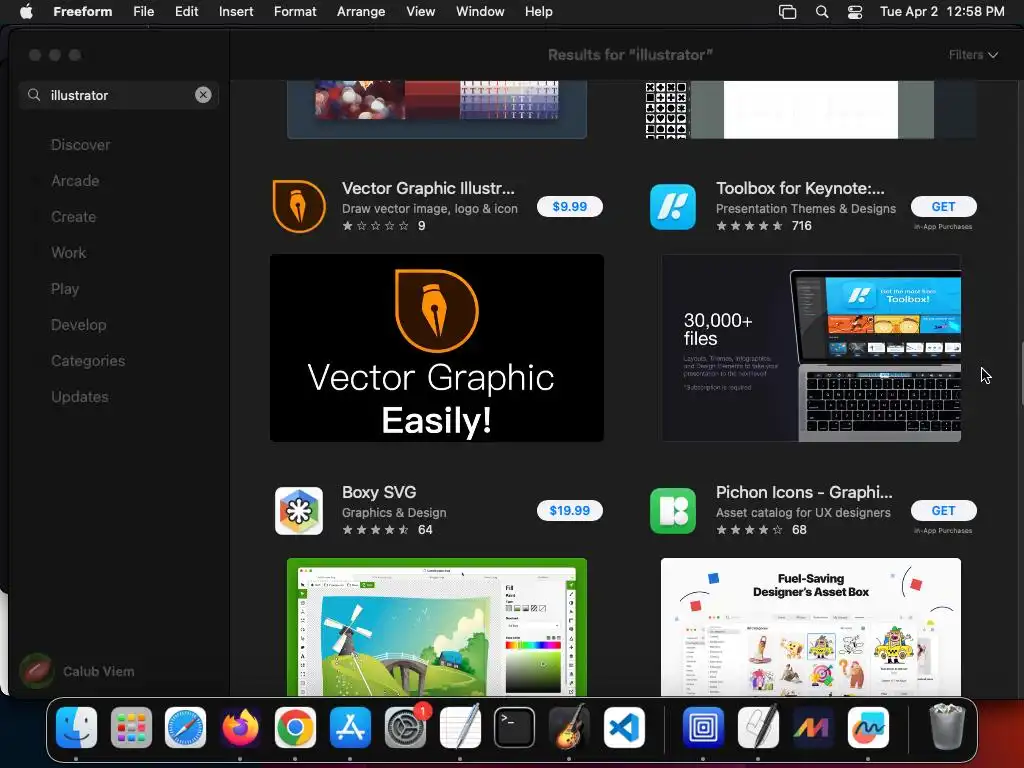Open GarageBand from the dock

(x=569, y=727)
